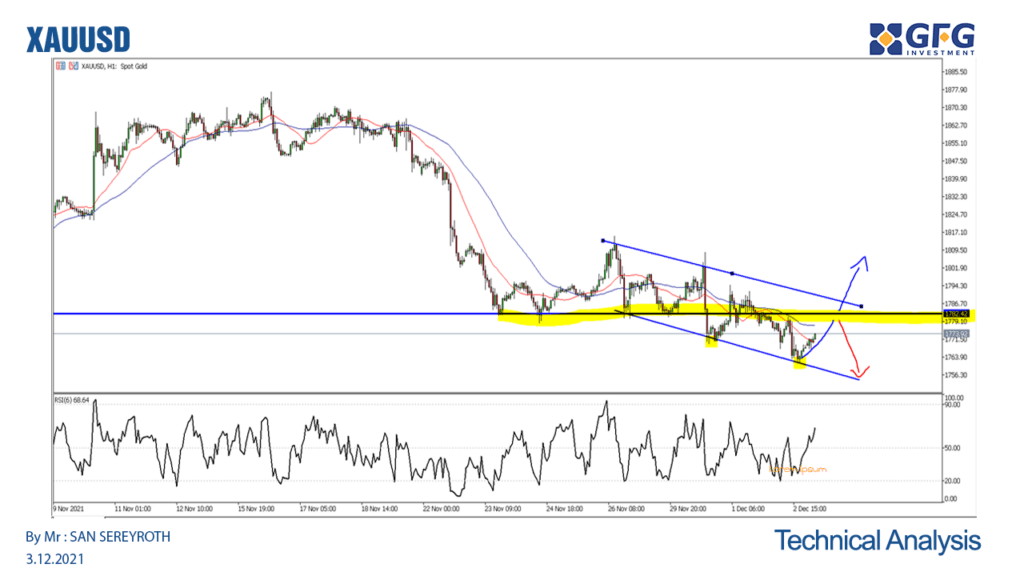The width and height of the screenshot is (1024, 576).
Task: Click the GFG Investment logo
Action: (922, 38)
